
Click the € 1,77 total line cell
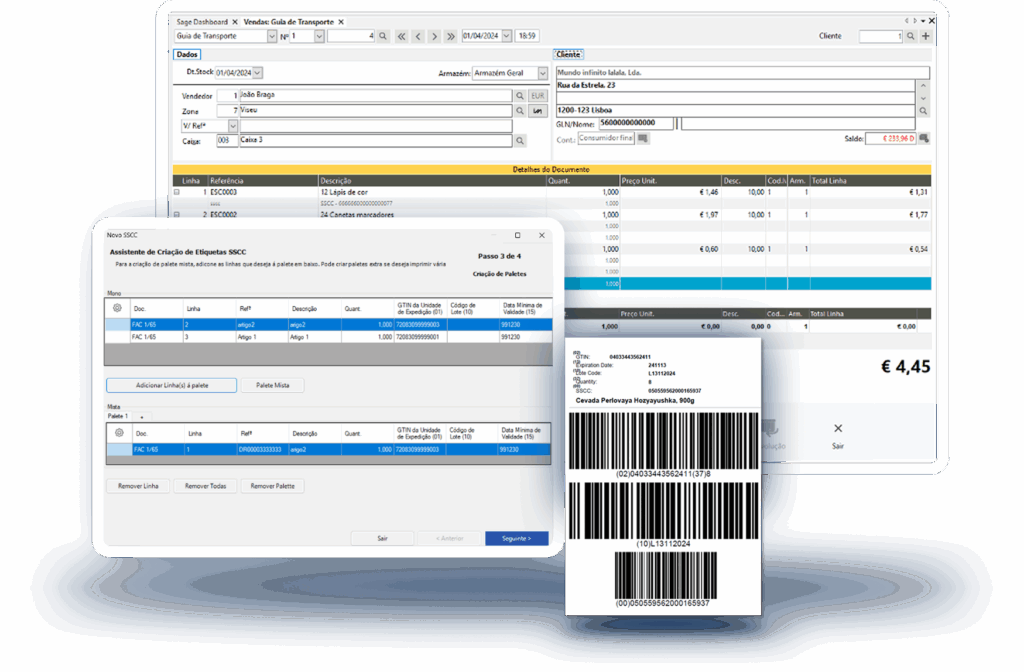(870, 215)
